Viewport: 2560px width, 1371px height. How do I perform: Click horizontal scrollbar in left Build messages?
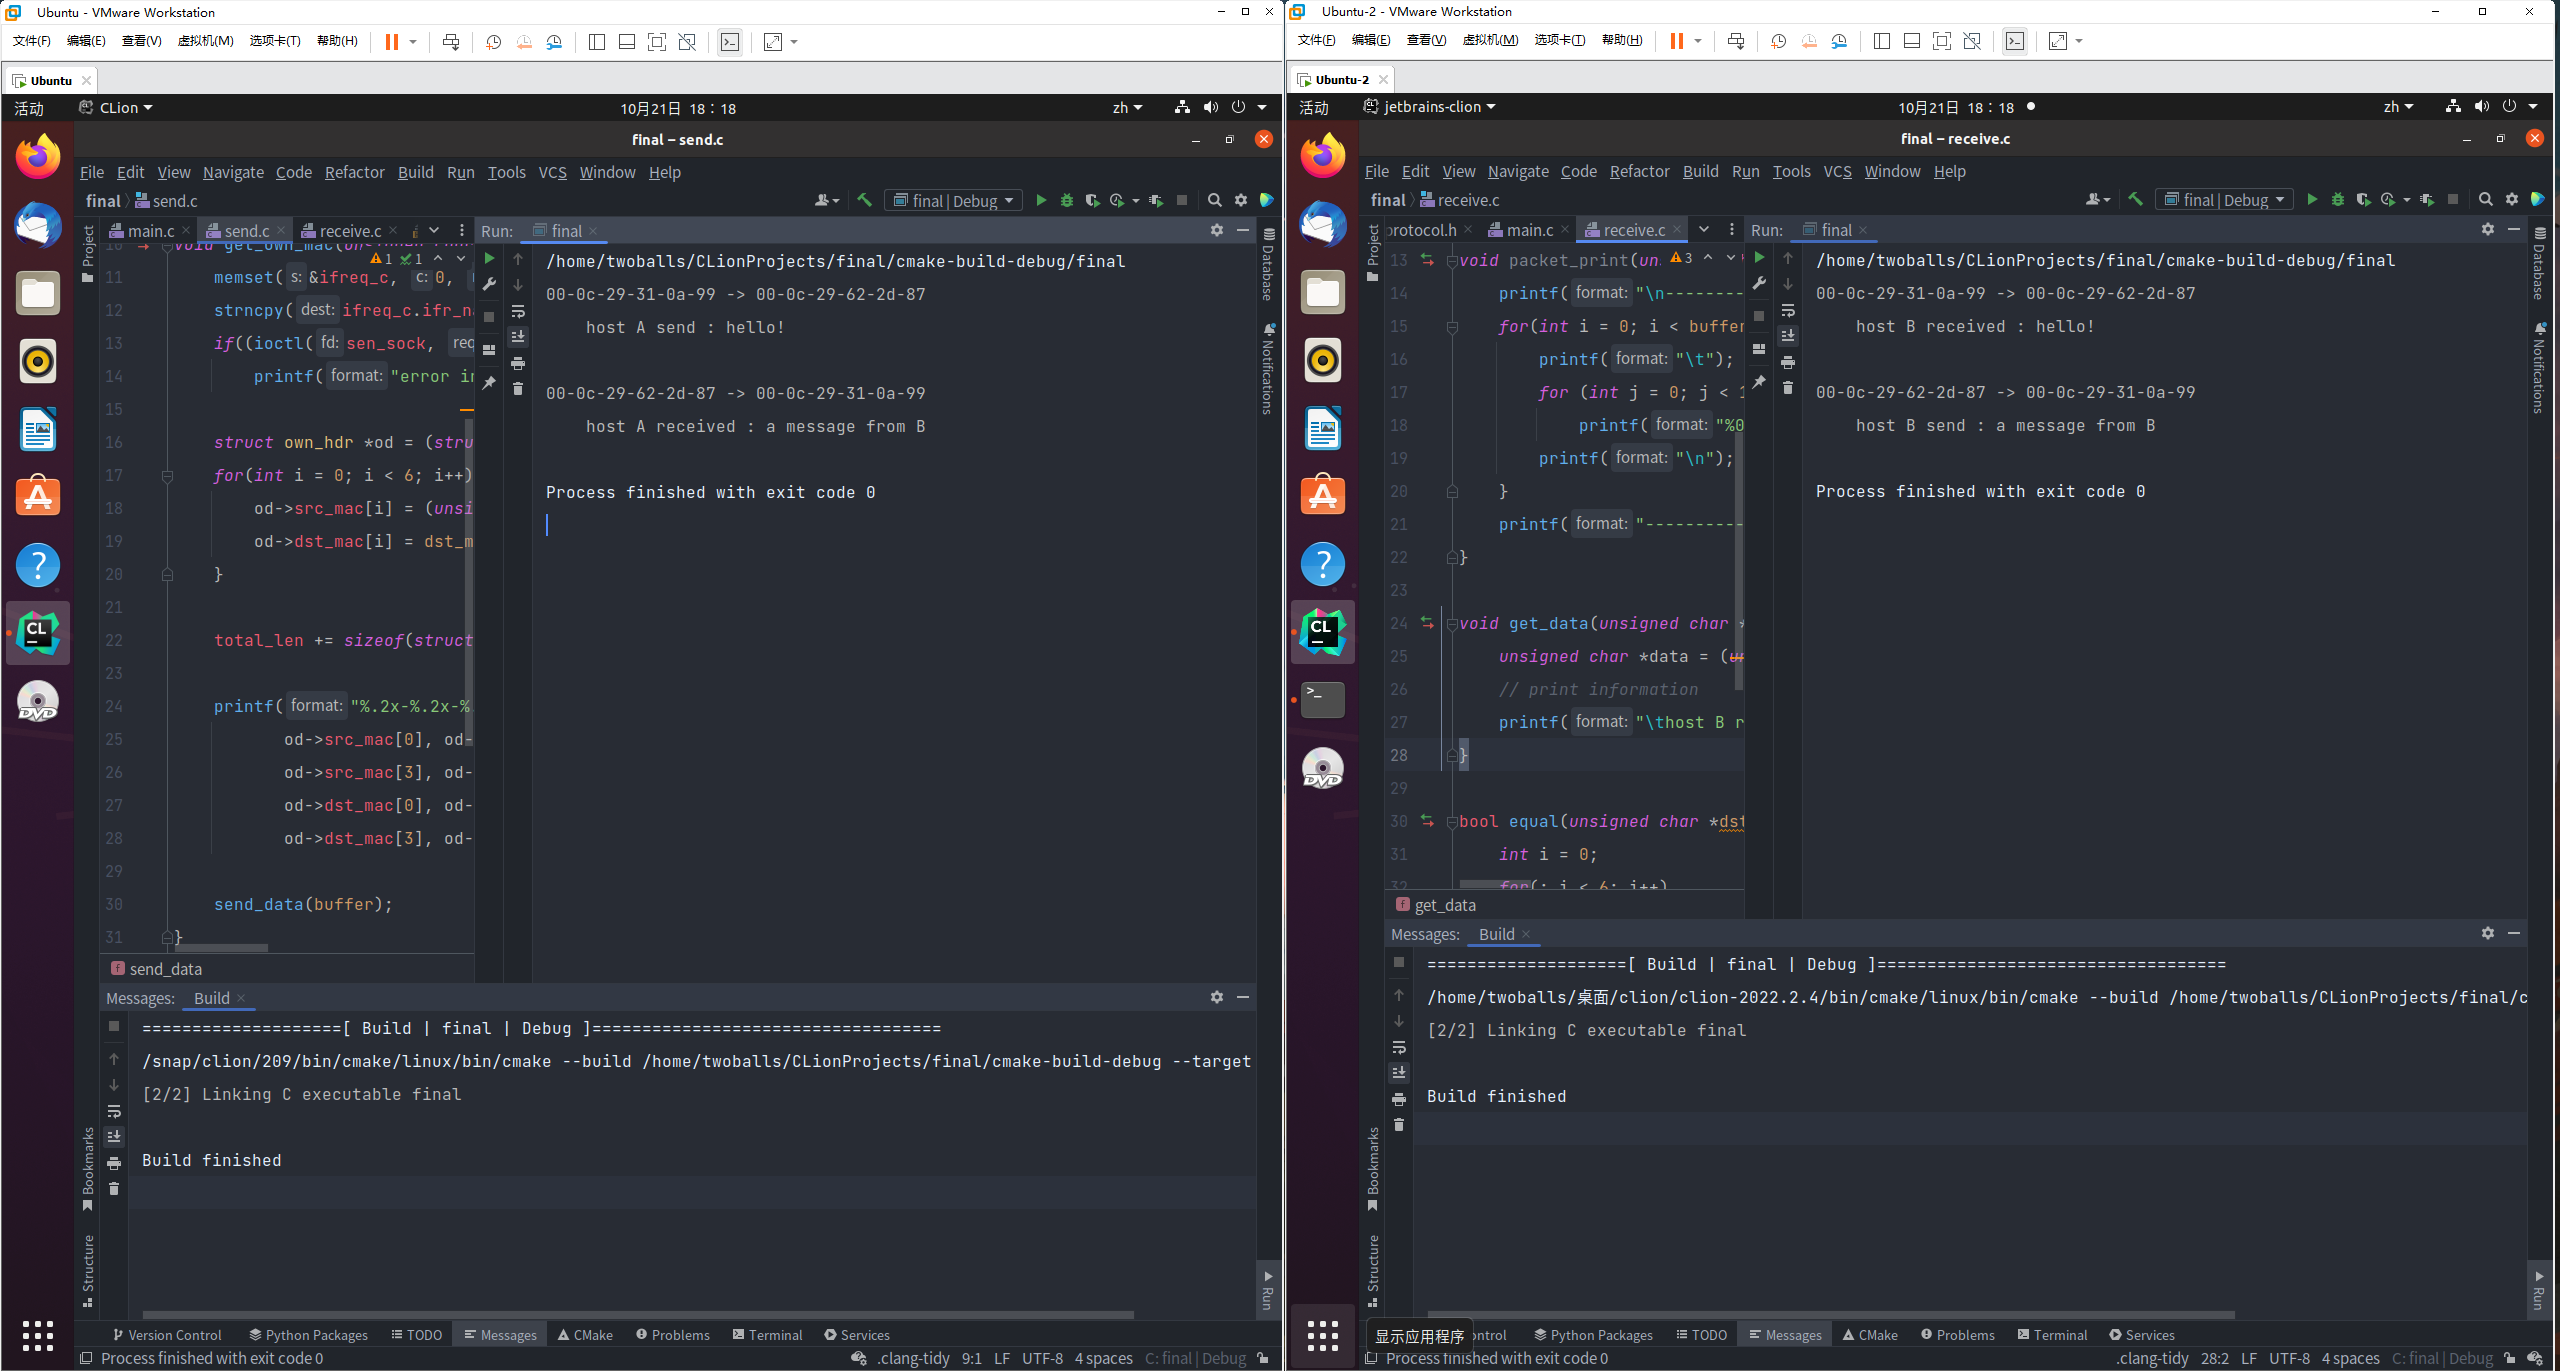point(638,1315)
